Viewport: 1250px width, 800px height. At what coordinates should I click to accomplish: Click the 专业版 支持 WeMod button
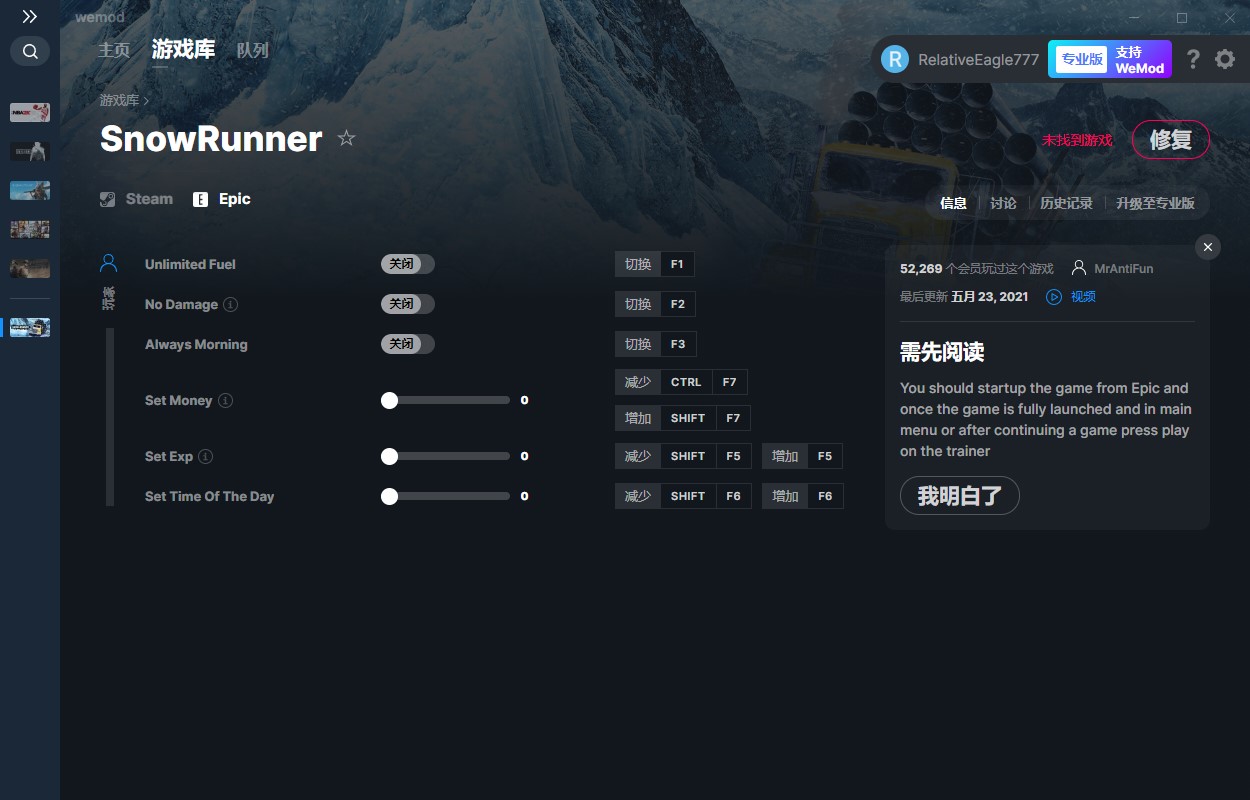[x=1109, y=59]
